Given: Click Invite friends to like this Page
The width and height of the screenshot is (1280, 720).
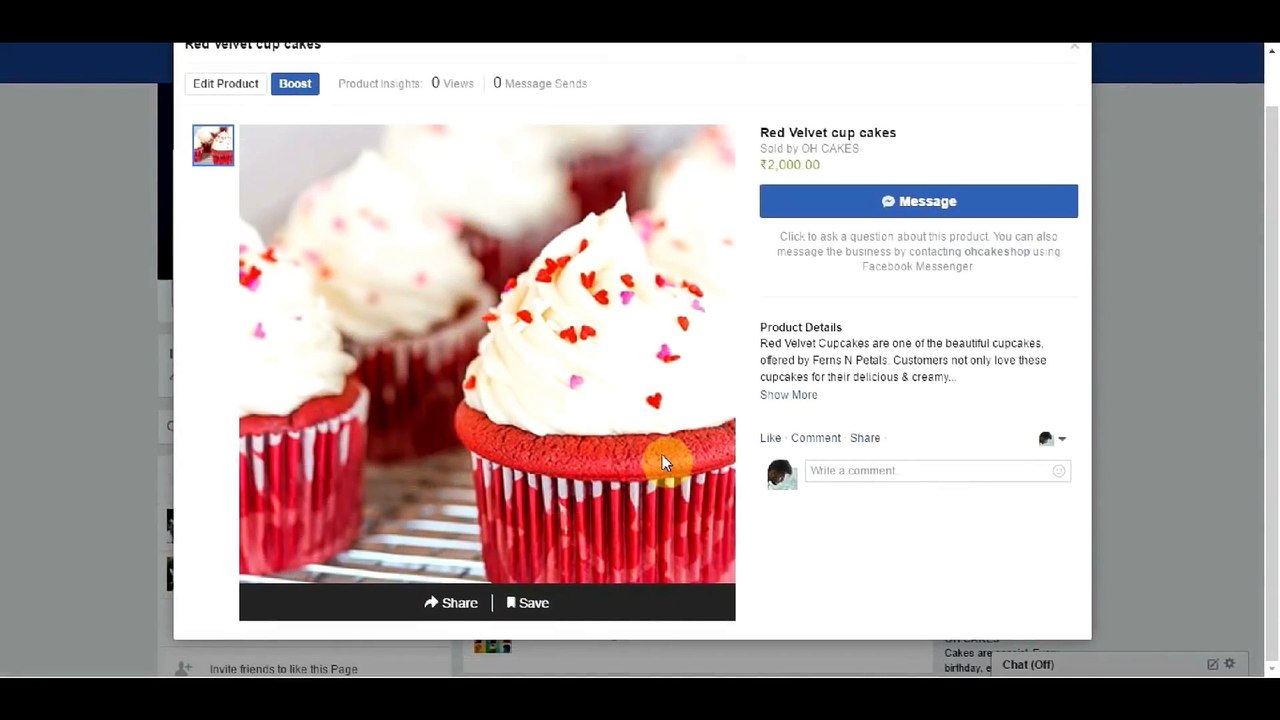Looking at the screenshot, I should 283,669.
